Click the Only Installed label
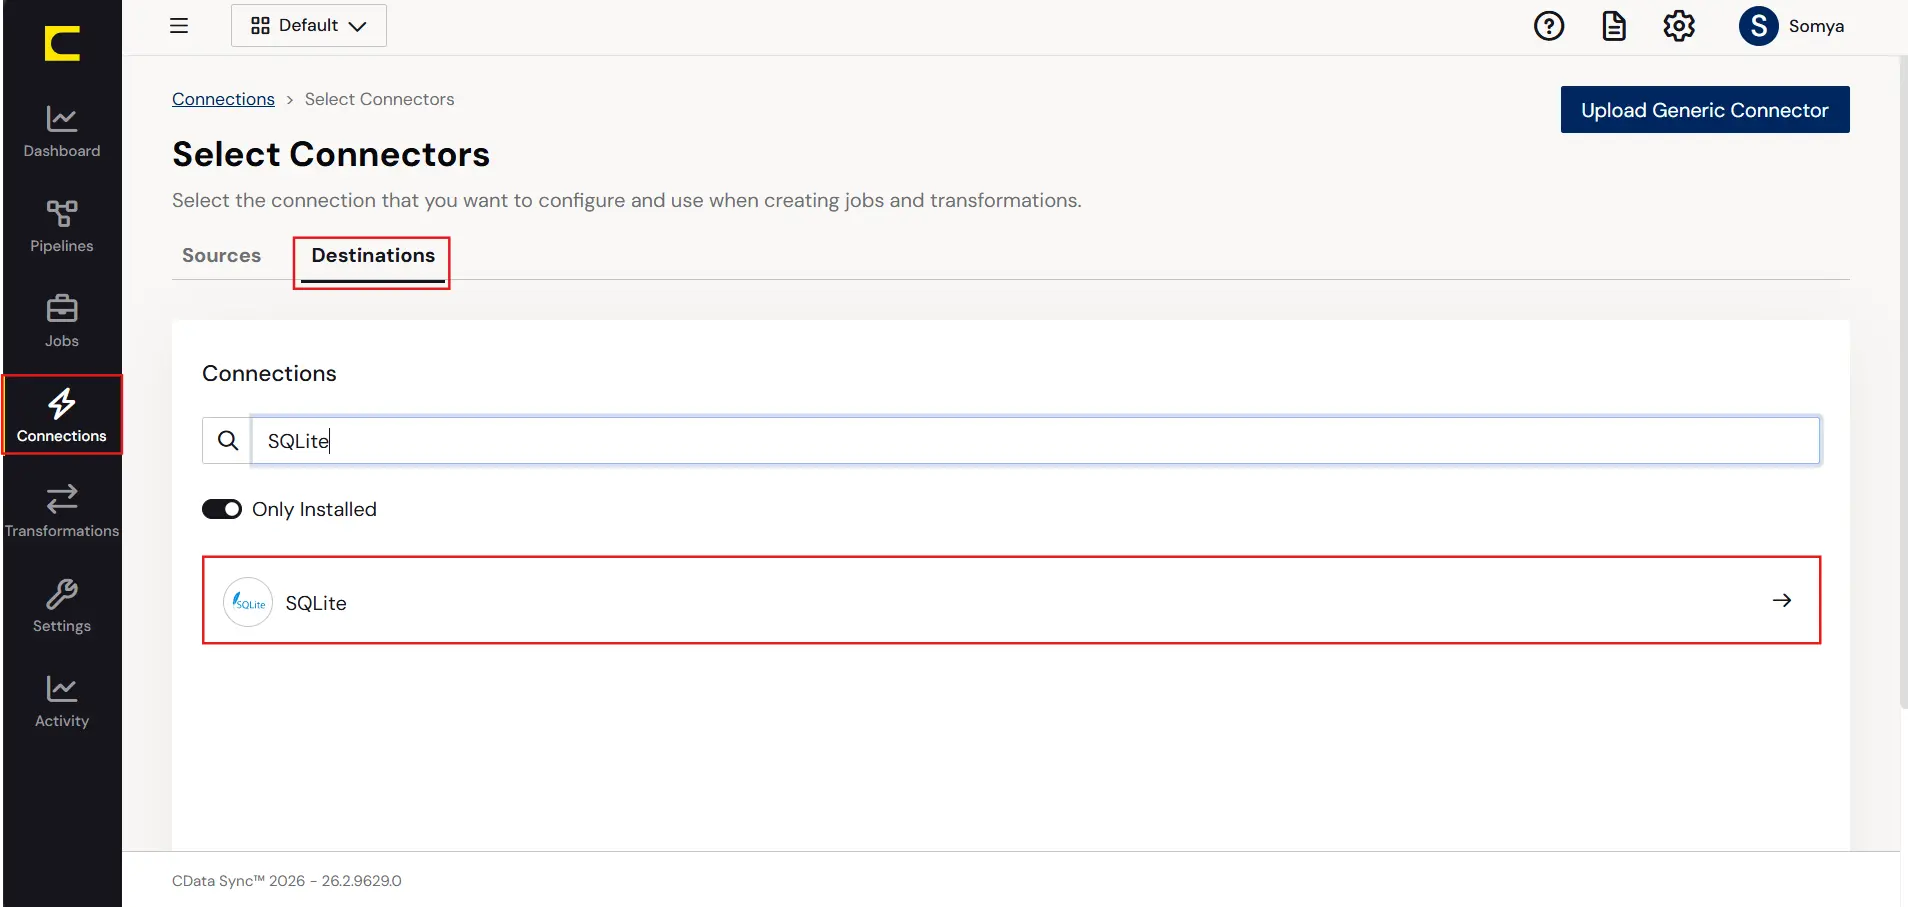Viewport: 1908px width, 907px height. pos(314,509)
